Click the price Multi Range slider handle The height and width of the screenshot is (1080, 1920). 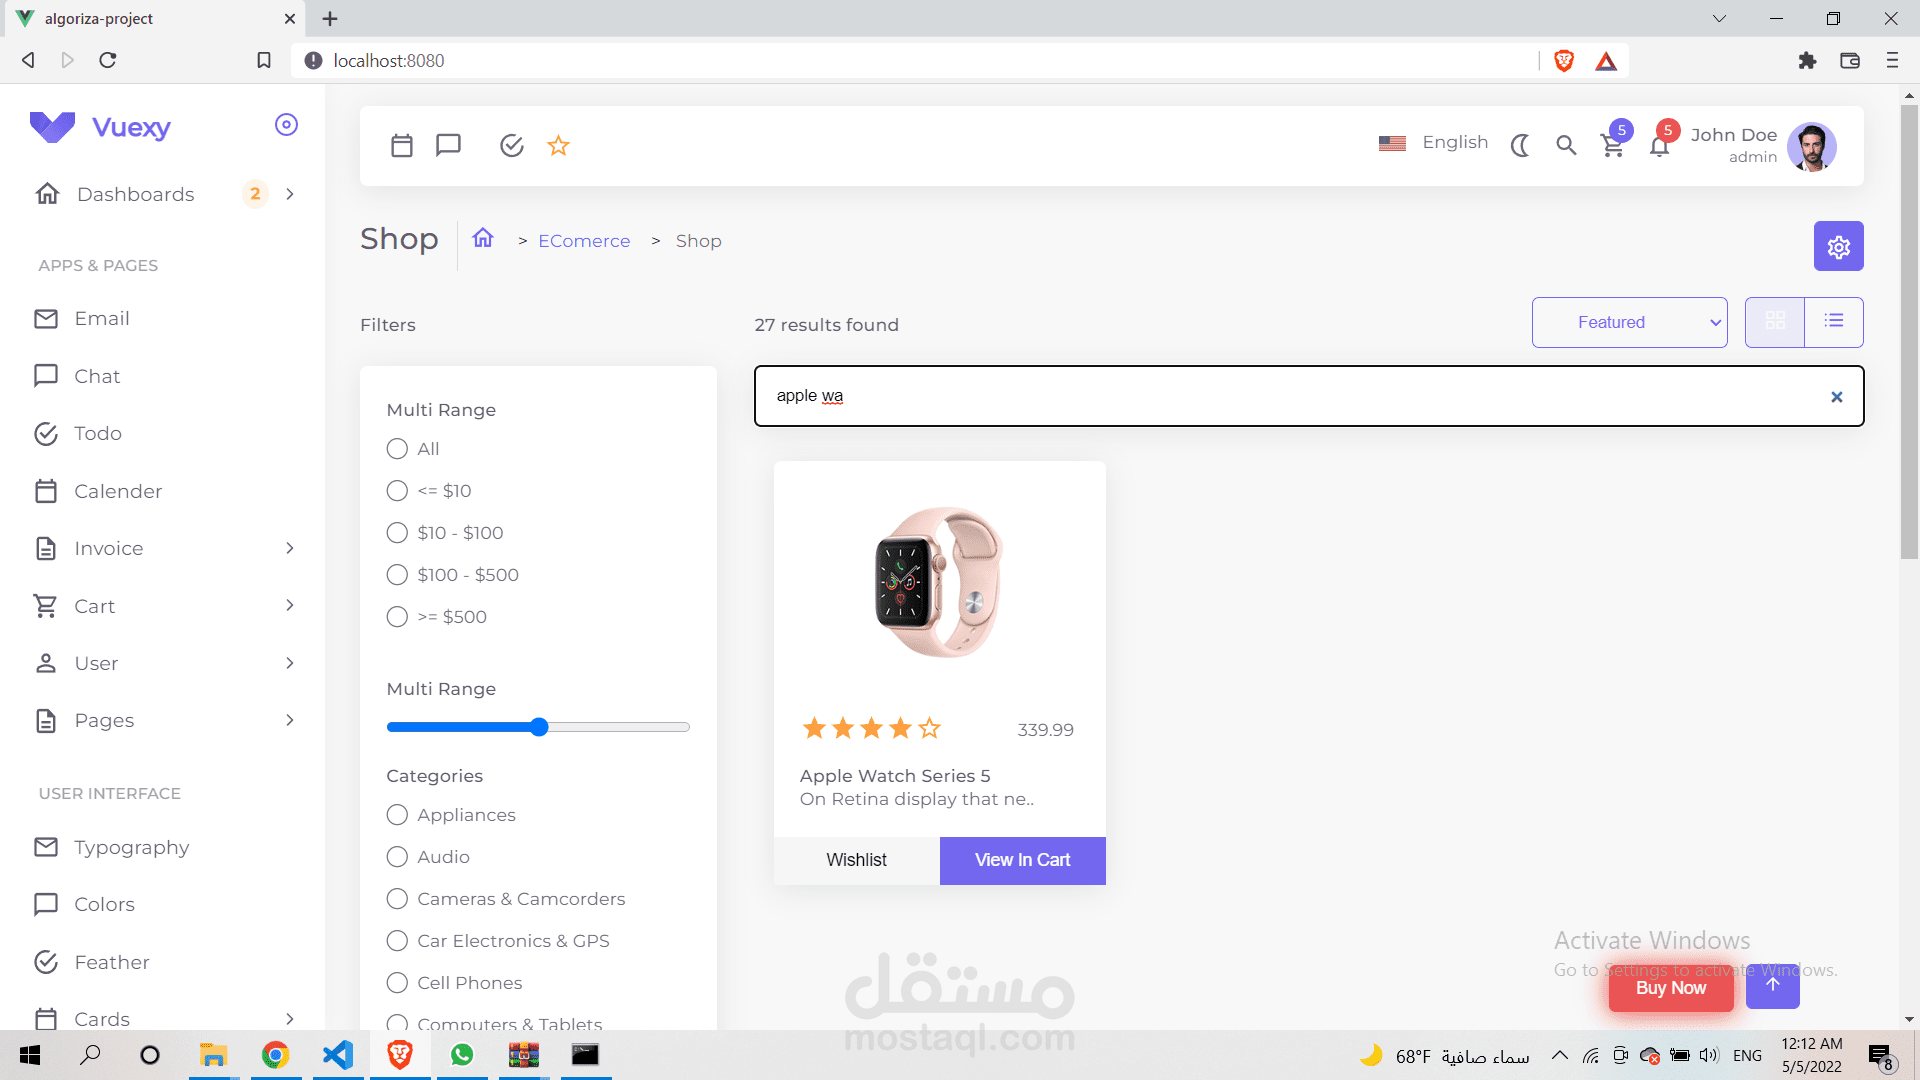pyautogui.click(x=539, y=727)
